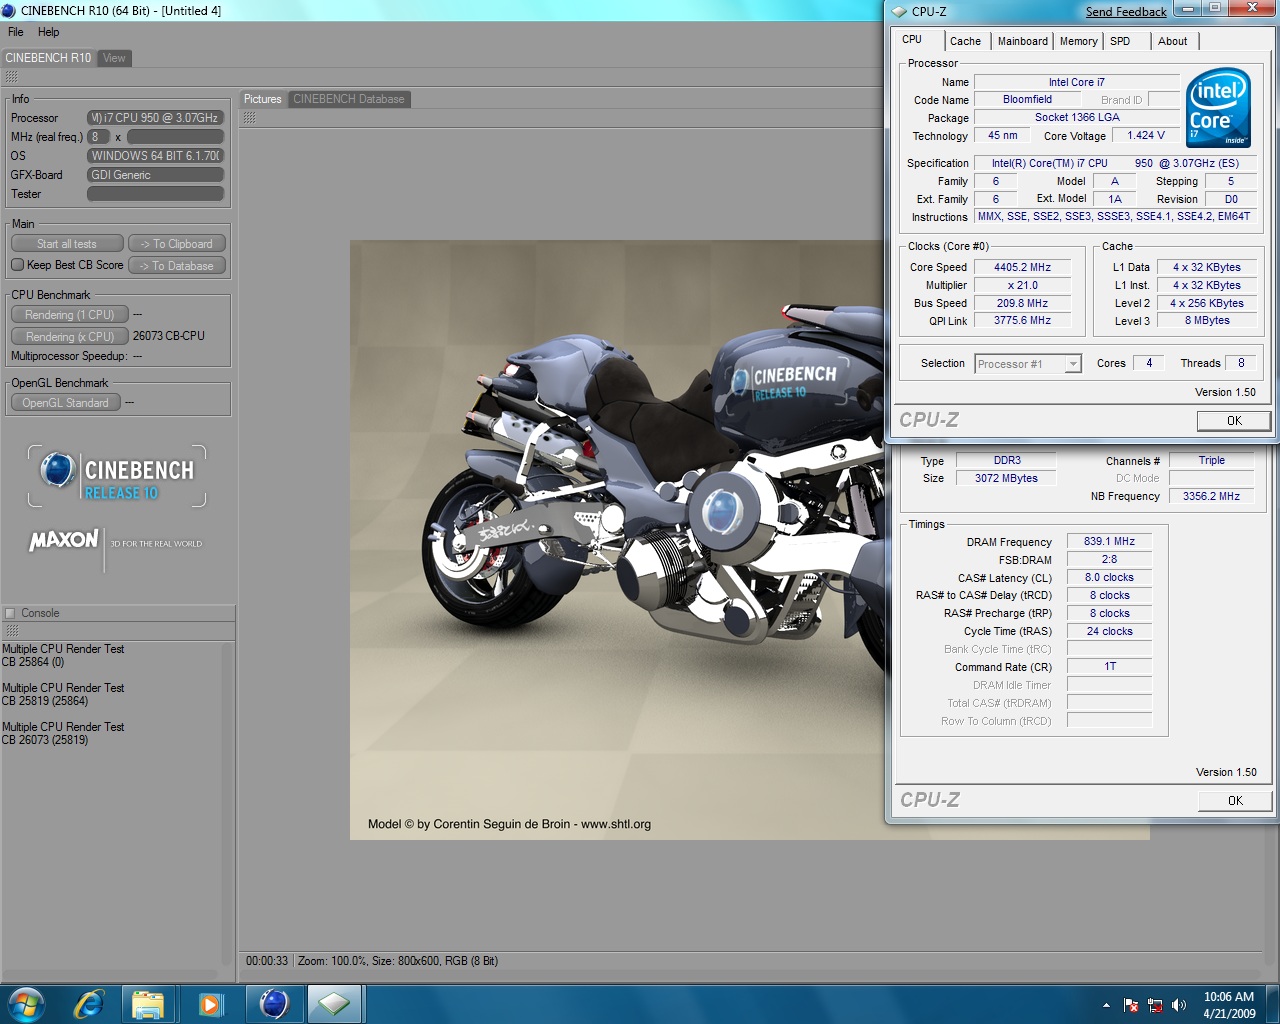The width and height of the screenshot is (1280, 1024).
Task: Run OpenGL Standard benchmark
Action: tap(66, 403)
